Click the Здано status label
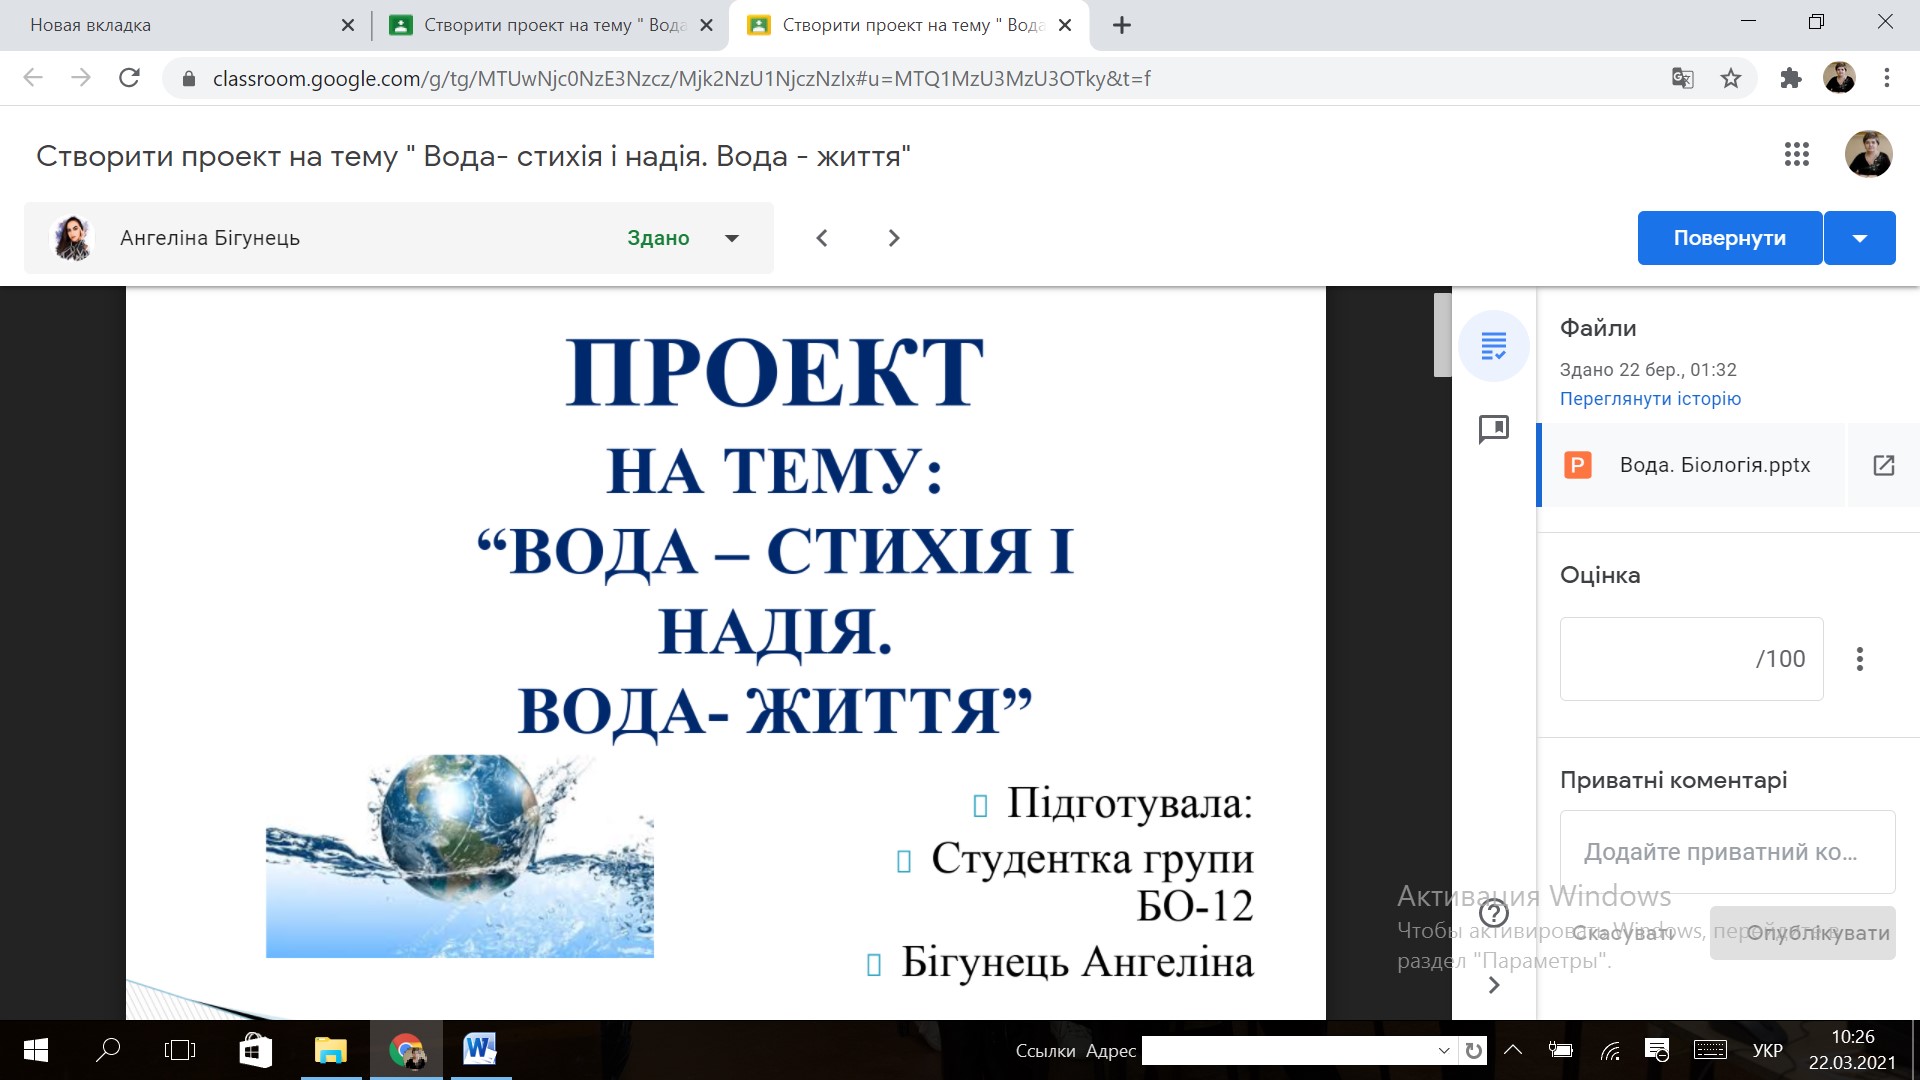 pos(658,238)
